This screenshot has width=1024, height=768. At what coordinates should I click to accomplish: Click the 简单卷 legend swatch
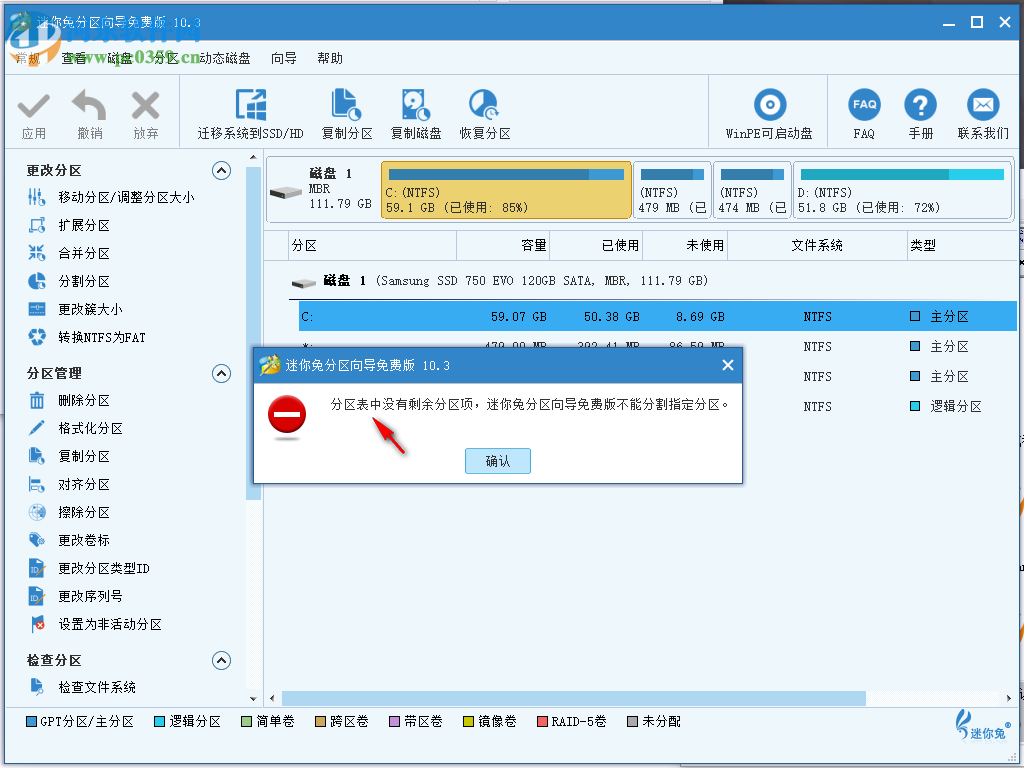(245, 720)
